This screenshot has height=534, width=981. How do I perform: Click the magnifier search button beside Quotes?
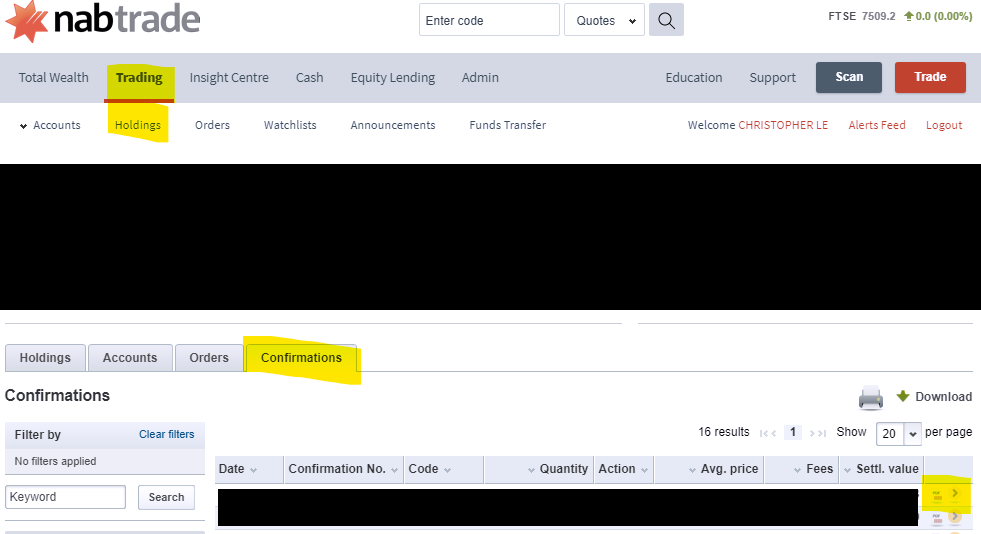[666, 20]
